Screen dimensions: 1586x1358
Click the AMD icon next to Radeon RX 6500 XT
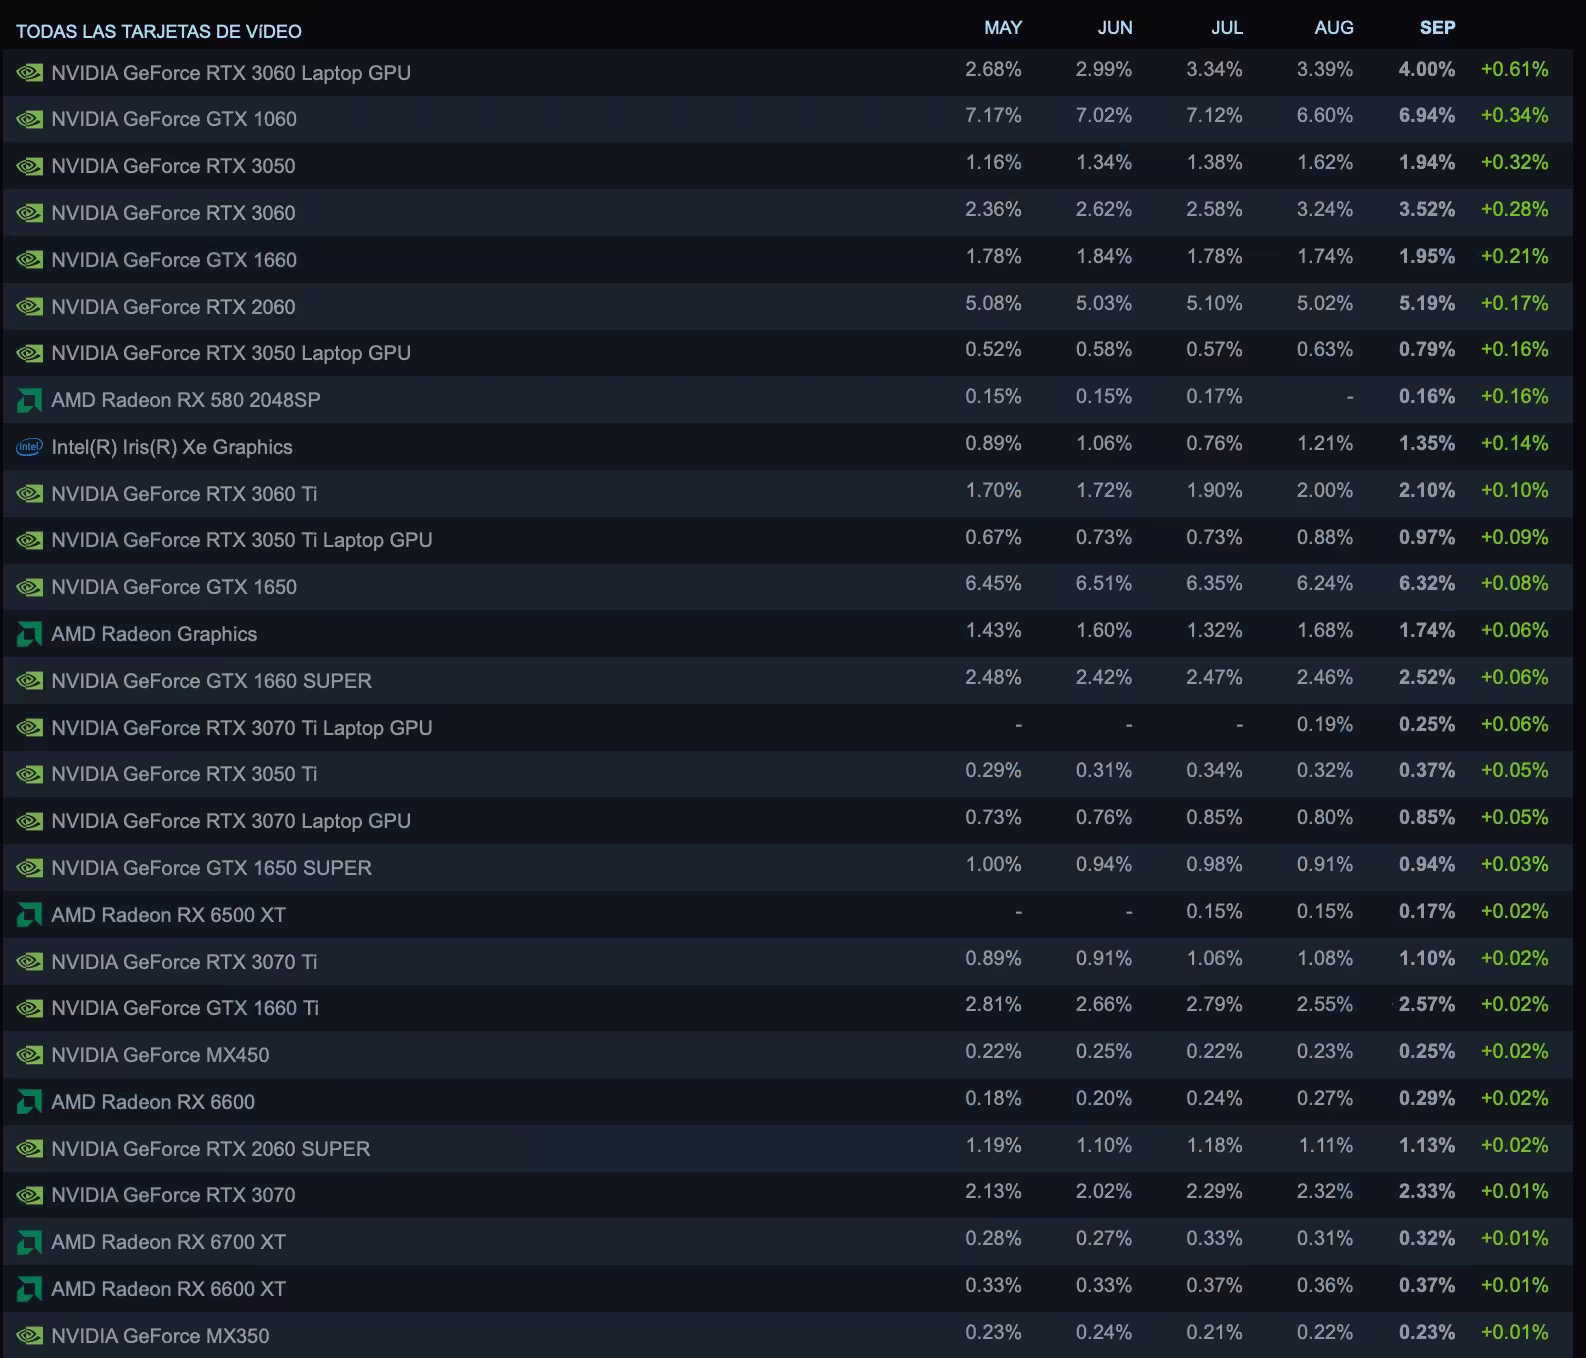pyautogui.click(x=29, y=915)
